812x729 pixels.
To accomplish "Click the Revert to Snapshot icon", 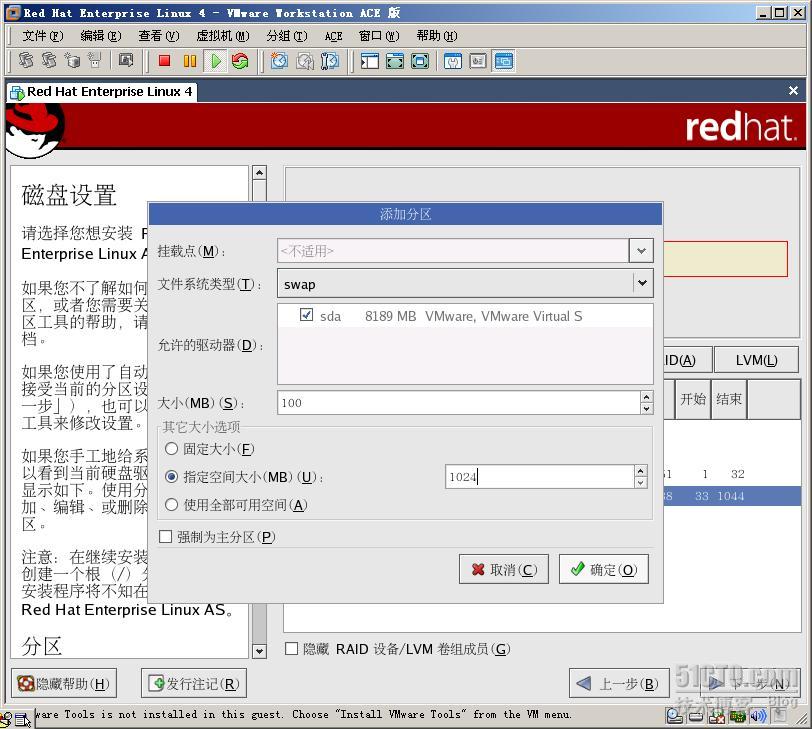I will pyautogui.click(x=305, y=61).
